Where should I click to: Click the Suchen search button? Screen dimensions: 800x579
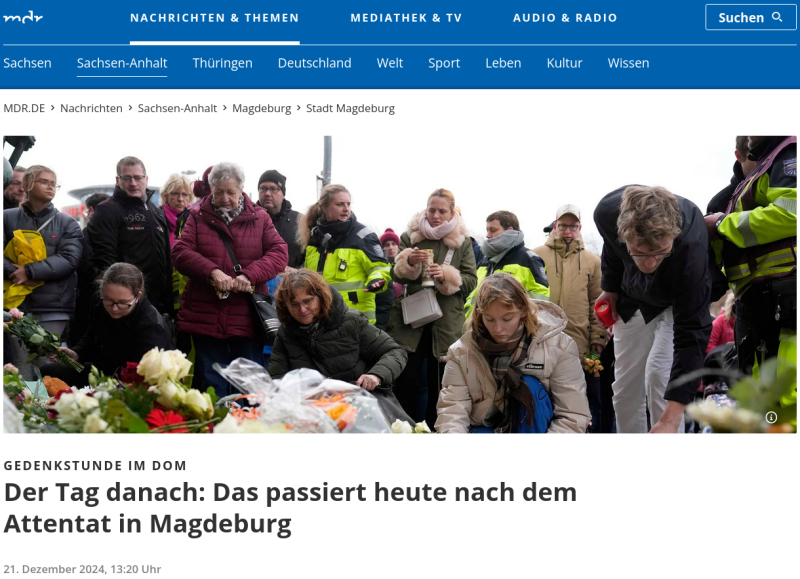tap(750, 17)
